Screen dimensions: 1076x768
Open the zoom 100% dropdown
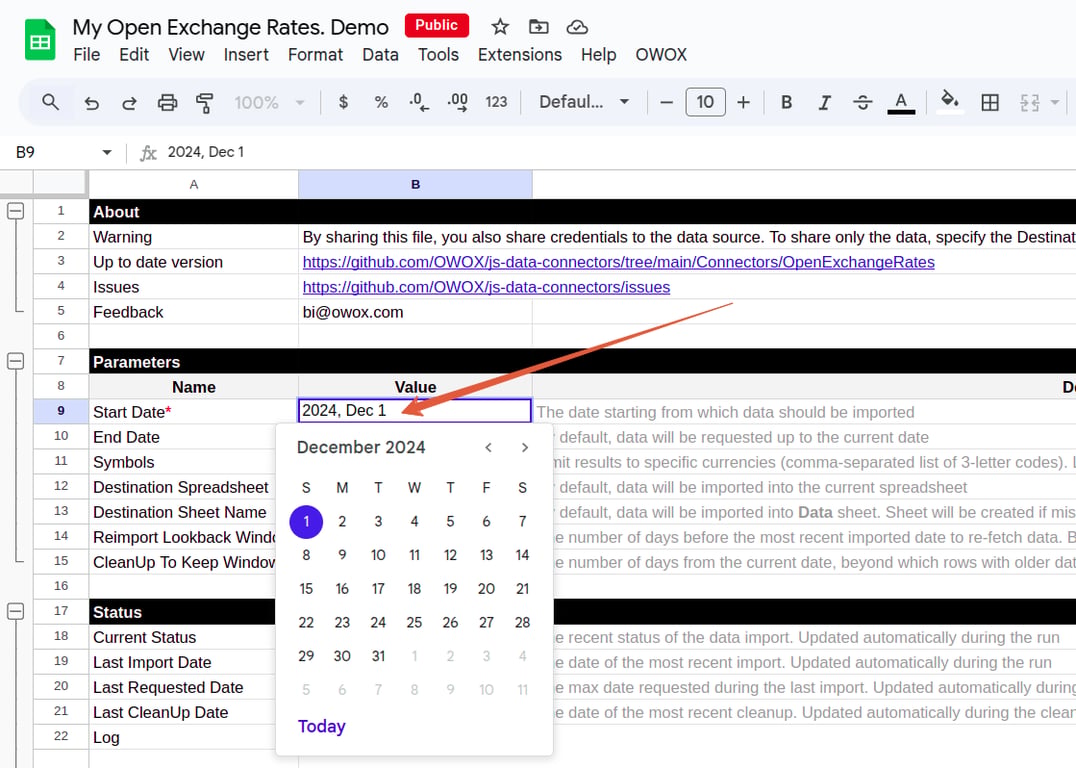pos(270,103)
